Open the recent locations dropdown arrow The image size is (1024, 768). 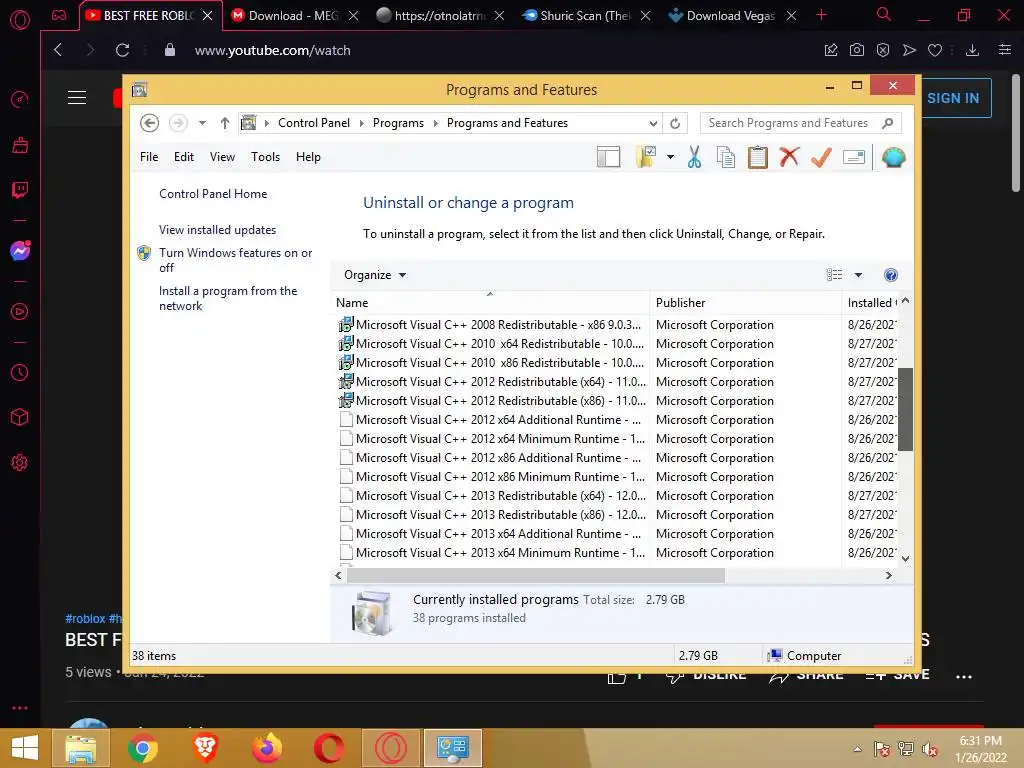[x=202, y=123]
